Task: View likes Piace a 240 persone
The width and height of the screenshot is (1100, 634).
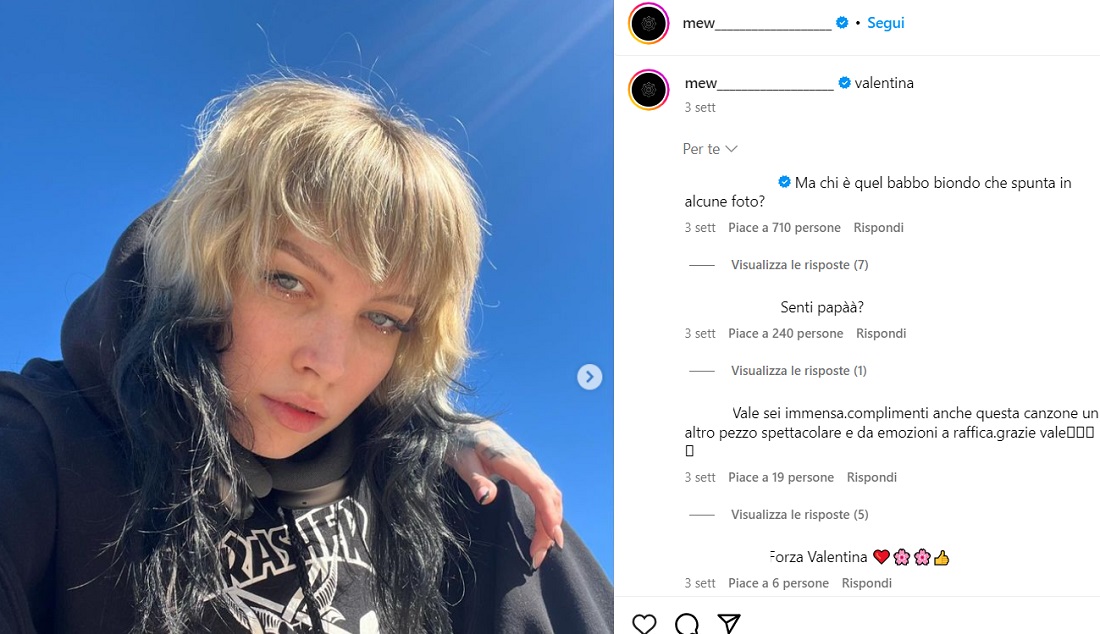Action: point(786,333)
